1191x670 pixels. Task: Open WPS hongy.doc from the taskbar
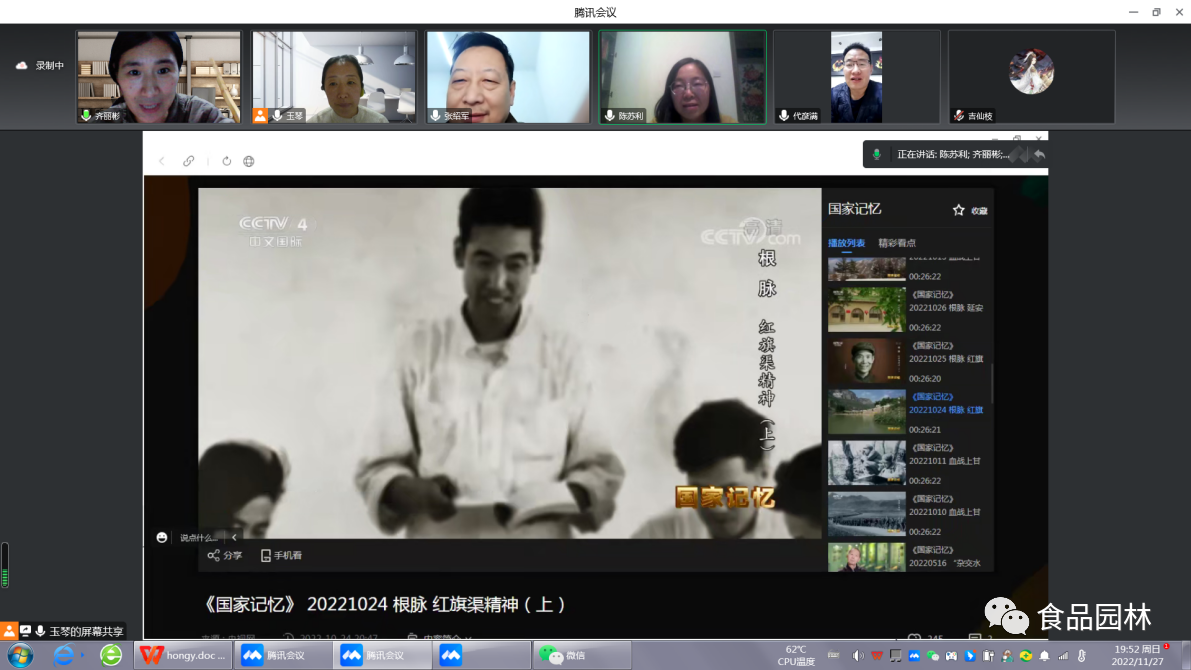point(183,655)
